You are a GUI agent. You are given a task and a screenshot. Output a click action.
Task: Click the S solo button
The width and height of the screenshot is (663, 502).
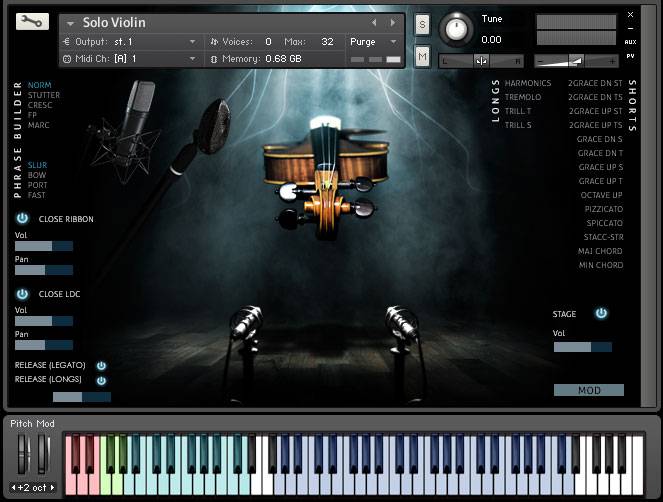click(422, 24)
